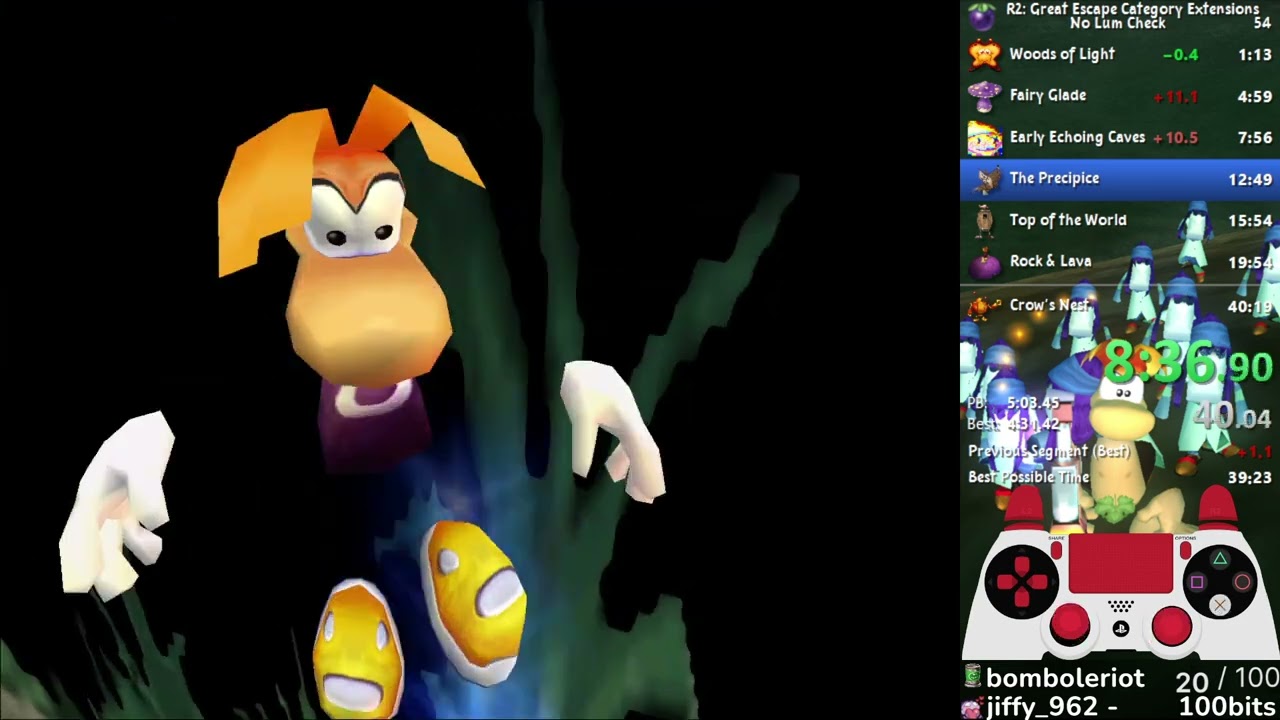Click the heart emote beside jiffy_962
The width and height of the screenshot is (1280, 720).
coord(971,708)
